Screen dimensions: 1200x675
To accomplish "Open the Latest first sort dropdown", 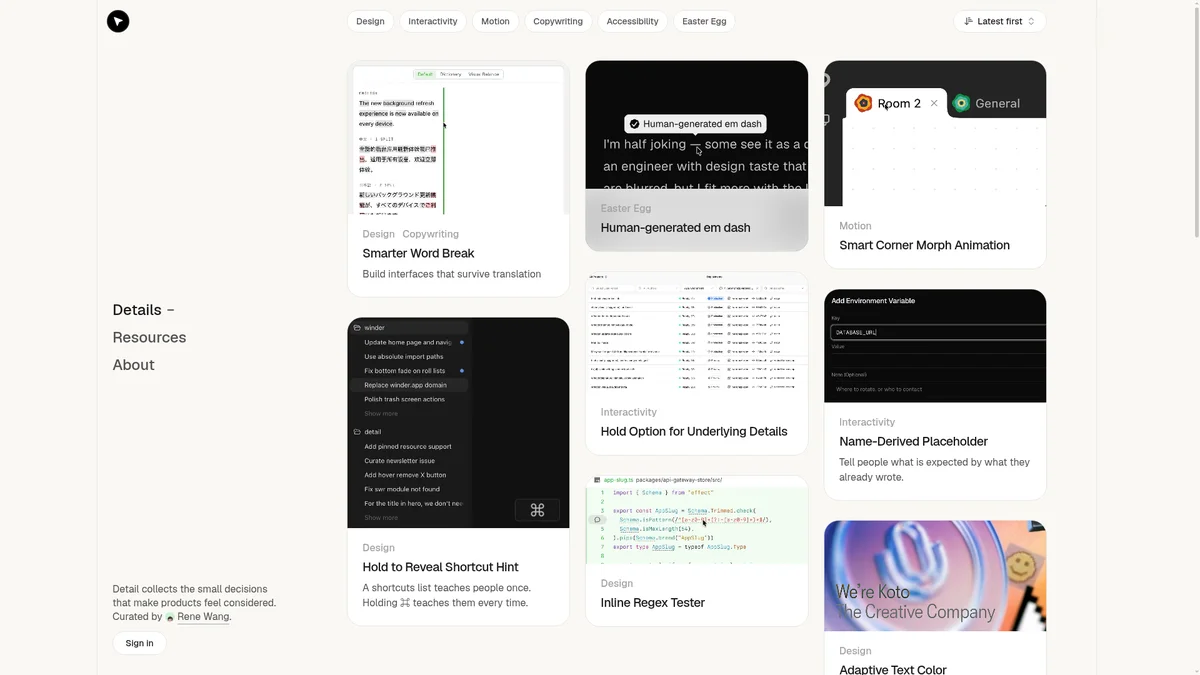I will click(x=1000, y=21).
